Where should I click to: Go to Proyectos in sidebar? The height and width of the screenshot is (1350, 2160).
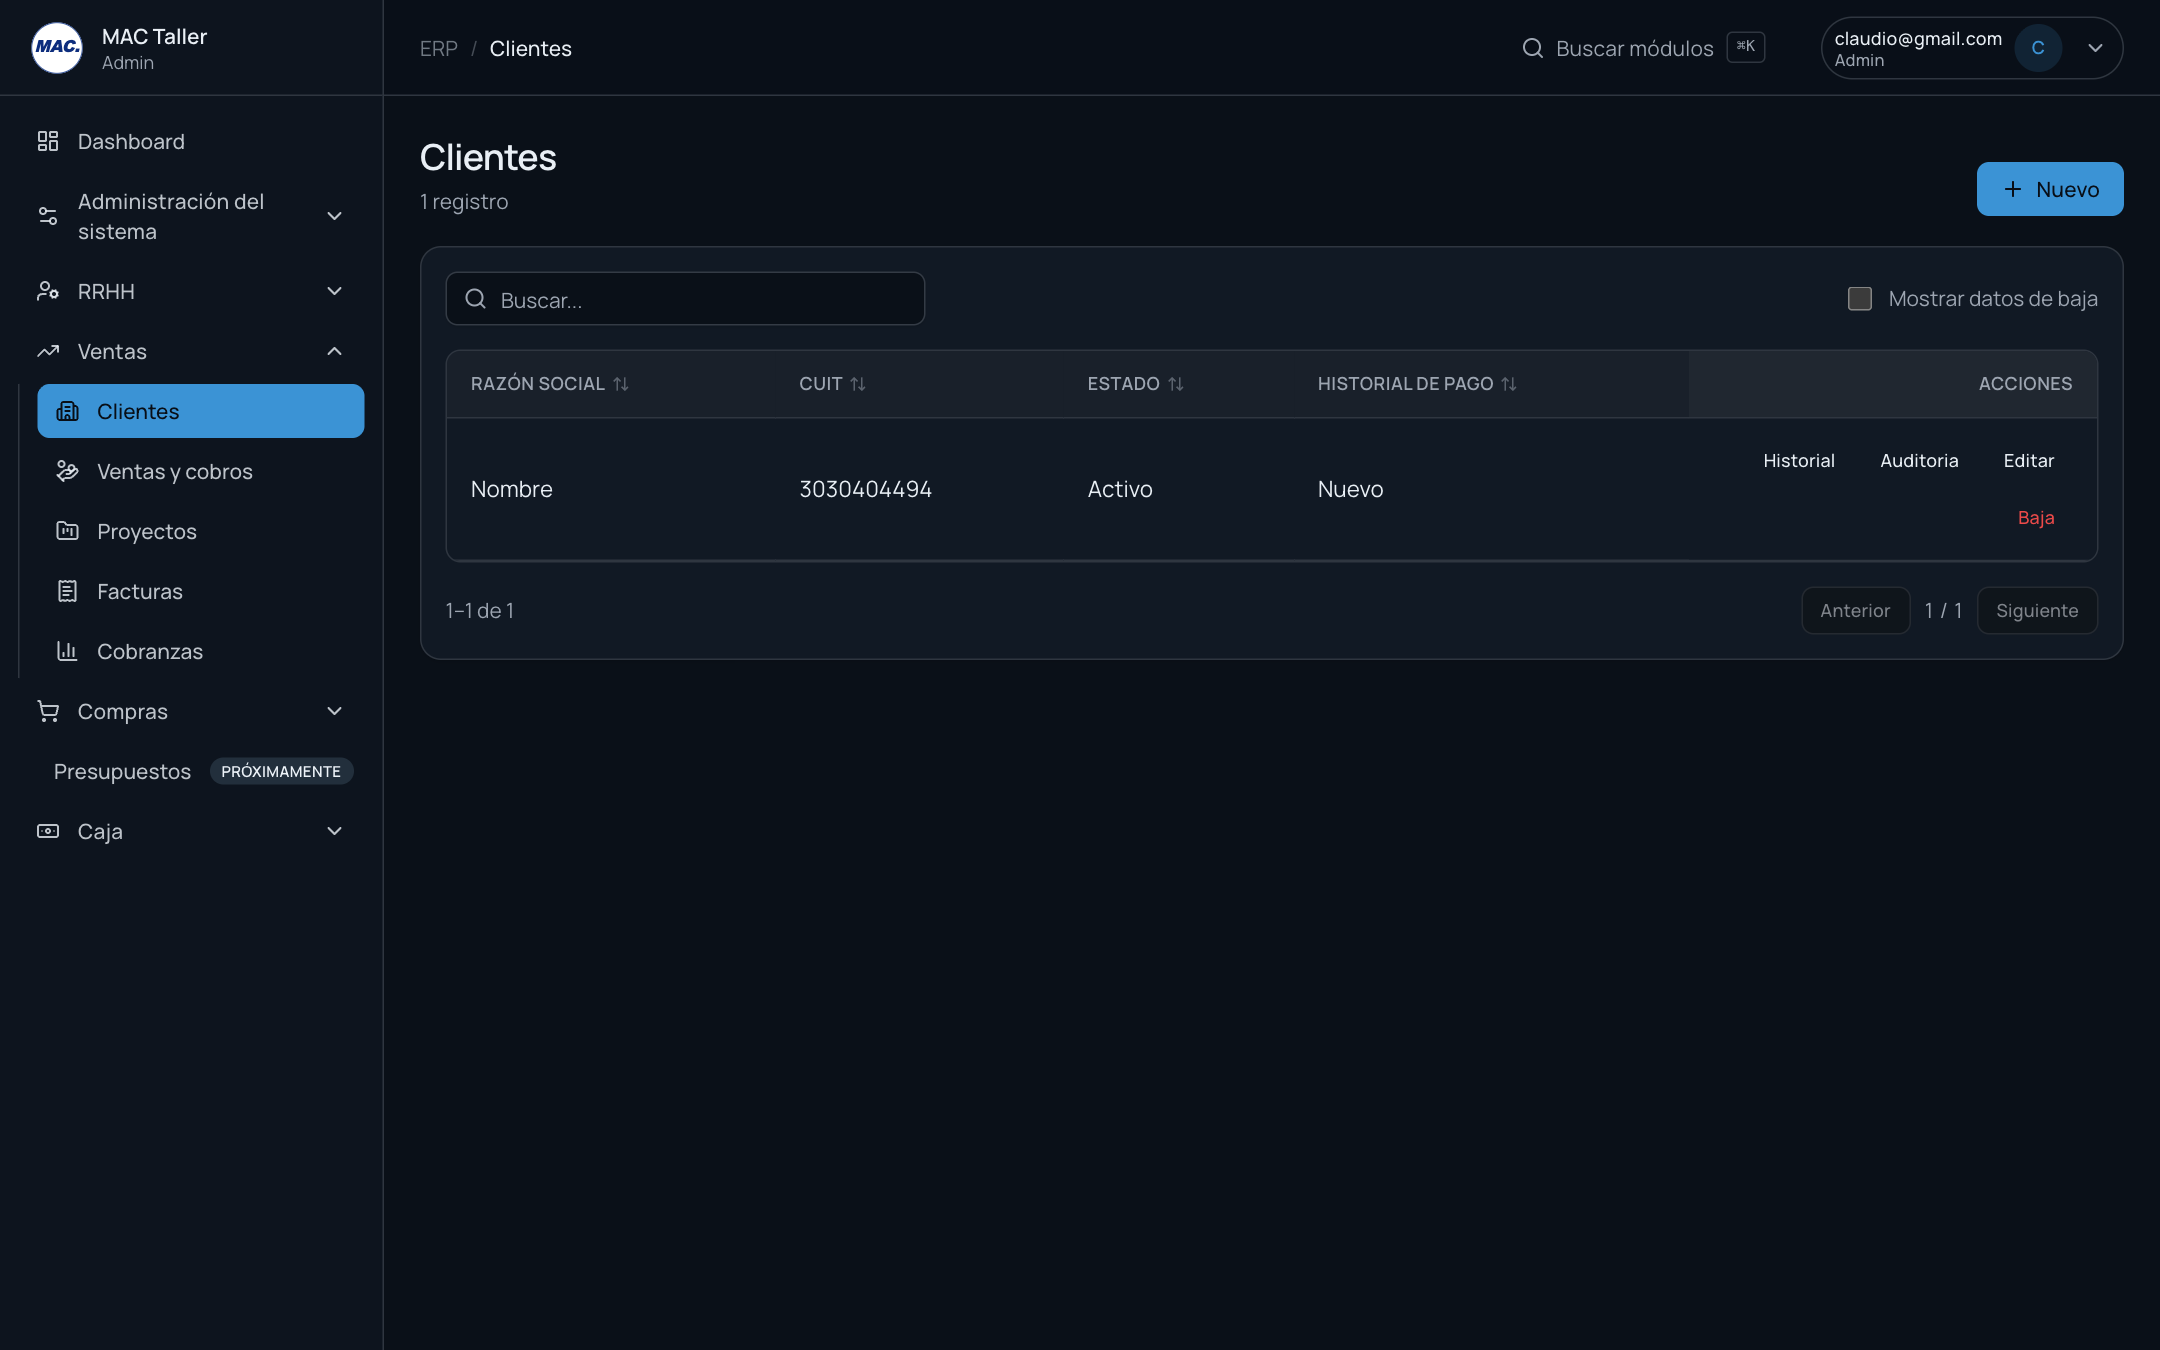coord(200,531)
